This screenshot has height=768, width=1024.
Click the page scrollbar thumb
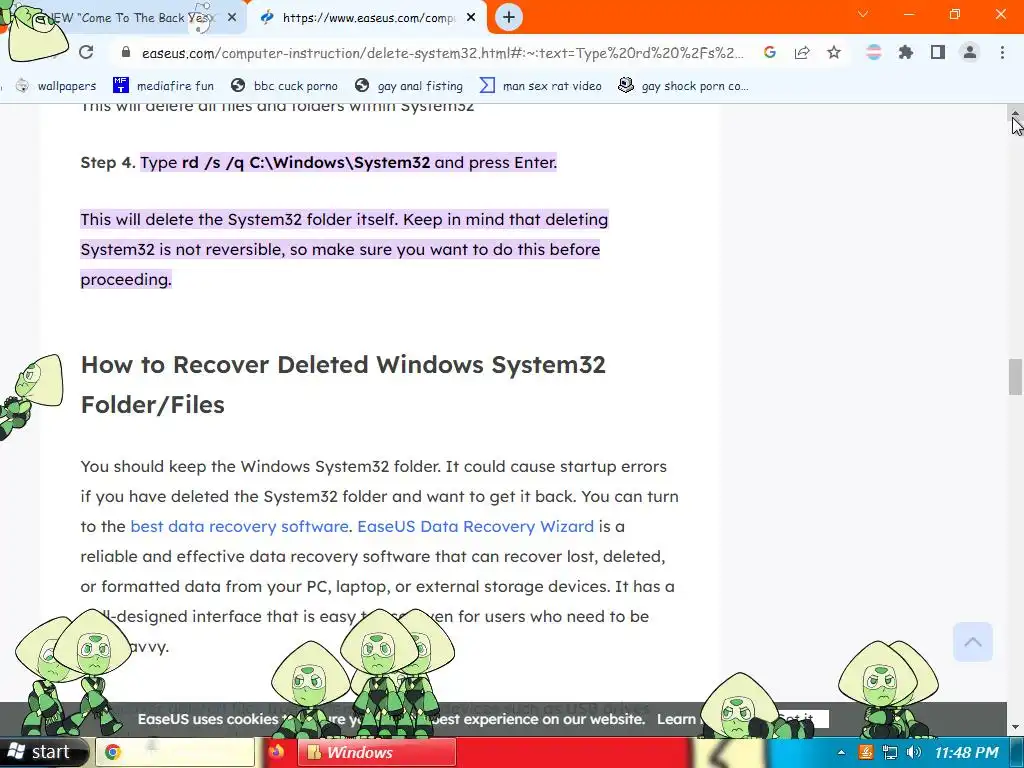(x=1015, y=377)
